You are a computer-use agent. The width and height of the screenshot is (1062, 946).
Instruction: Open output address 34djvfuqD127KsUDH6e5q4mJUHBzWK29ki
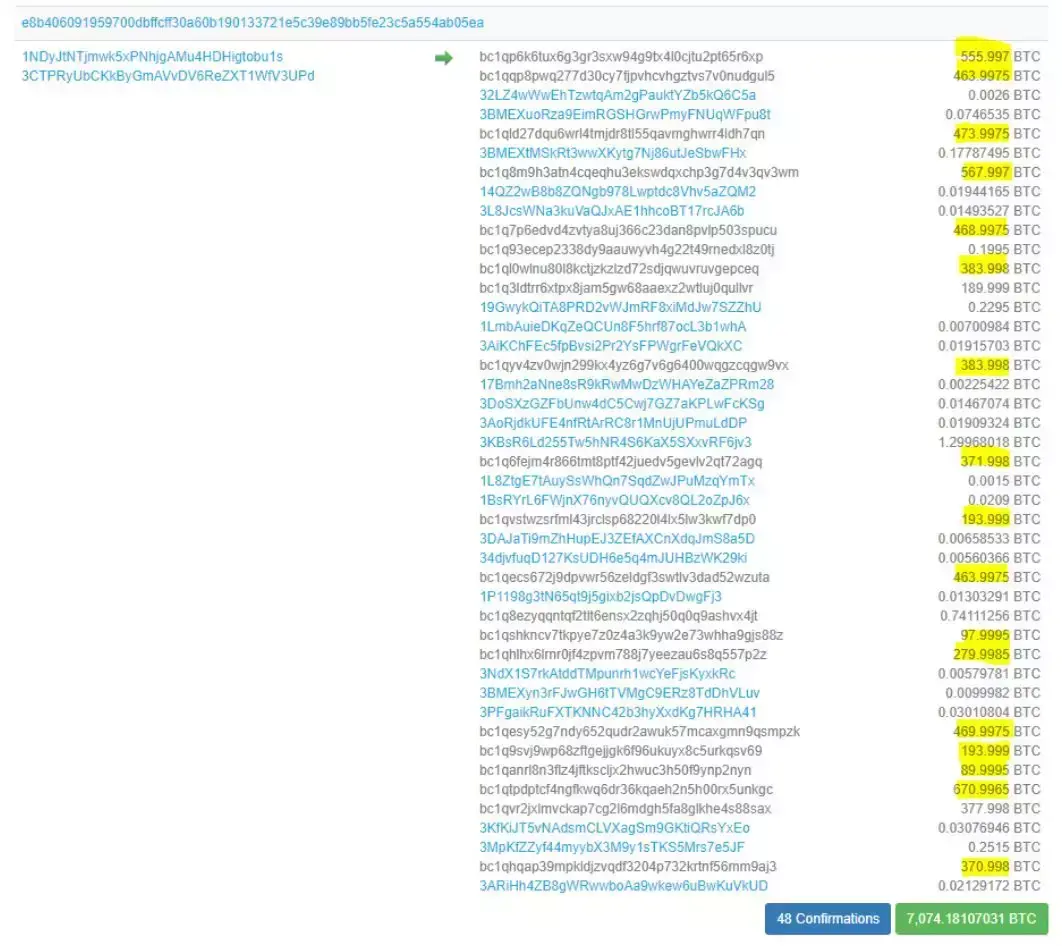pyautogui.click(x=613, y=557)
